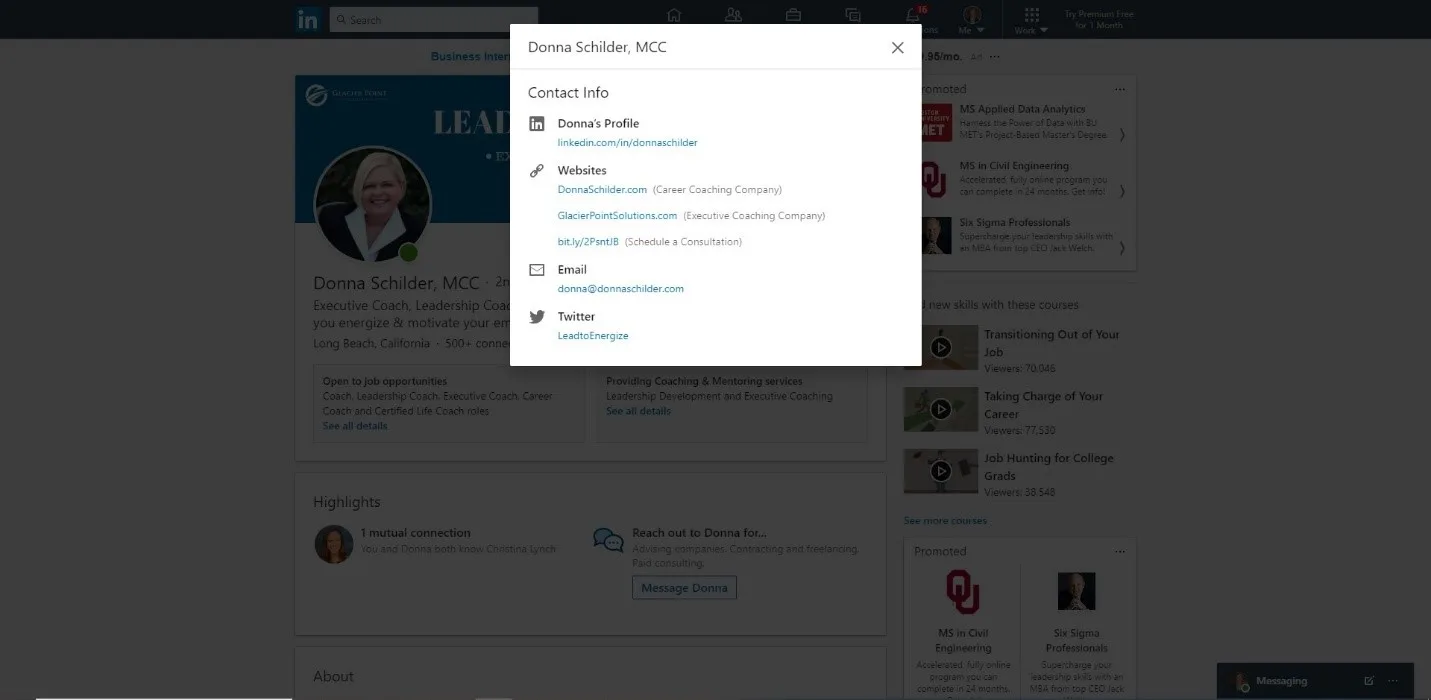Click See all details under Coaching services
1431x700 pixels.
pos(638,411)
